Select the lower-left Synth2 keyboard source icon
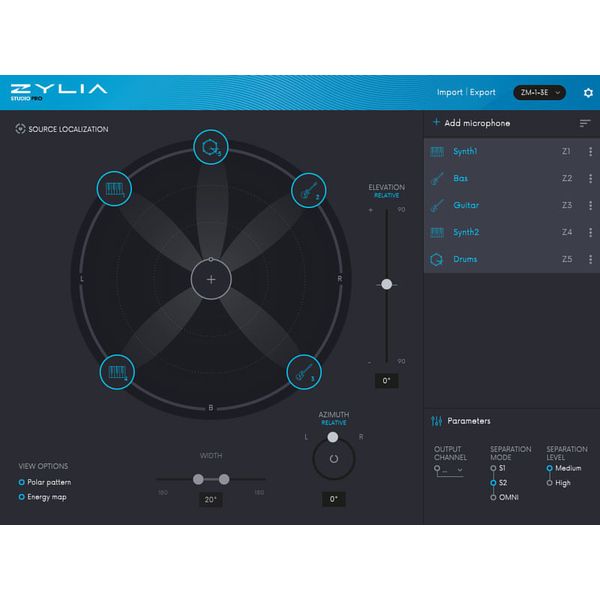The width and height of the screenshot is (600, 600). coord(117,372)
